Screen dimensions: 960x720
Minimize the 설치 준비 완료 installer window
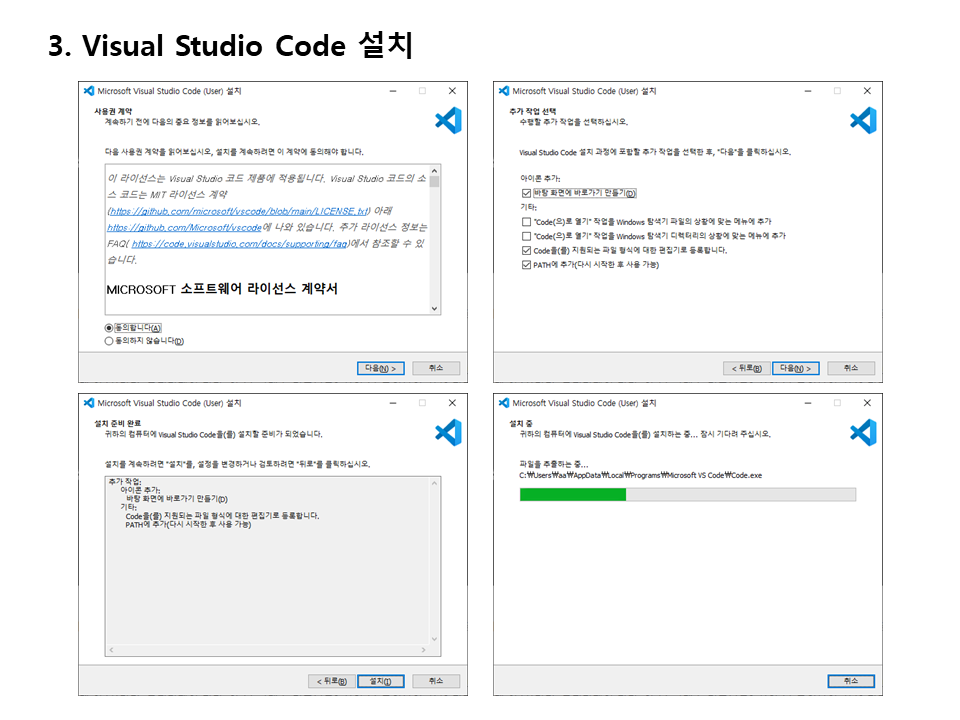393,403
